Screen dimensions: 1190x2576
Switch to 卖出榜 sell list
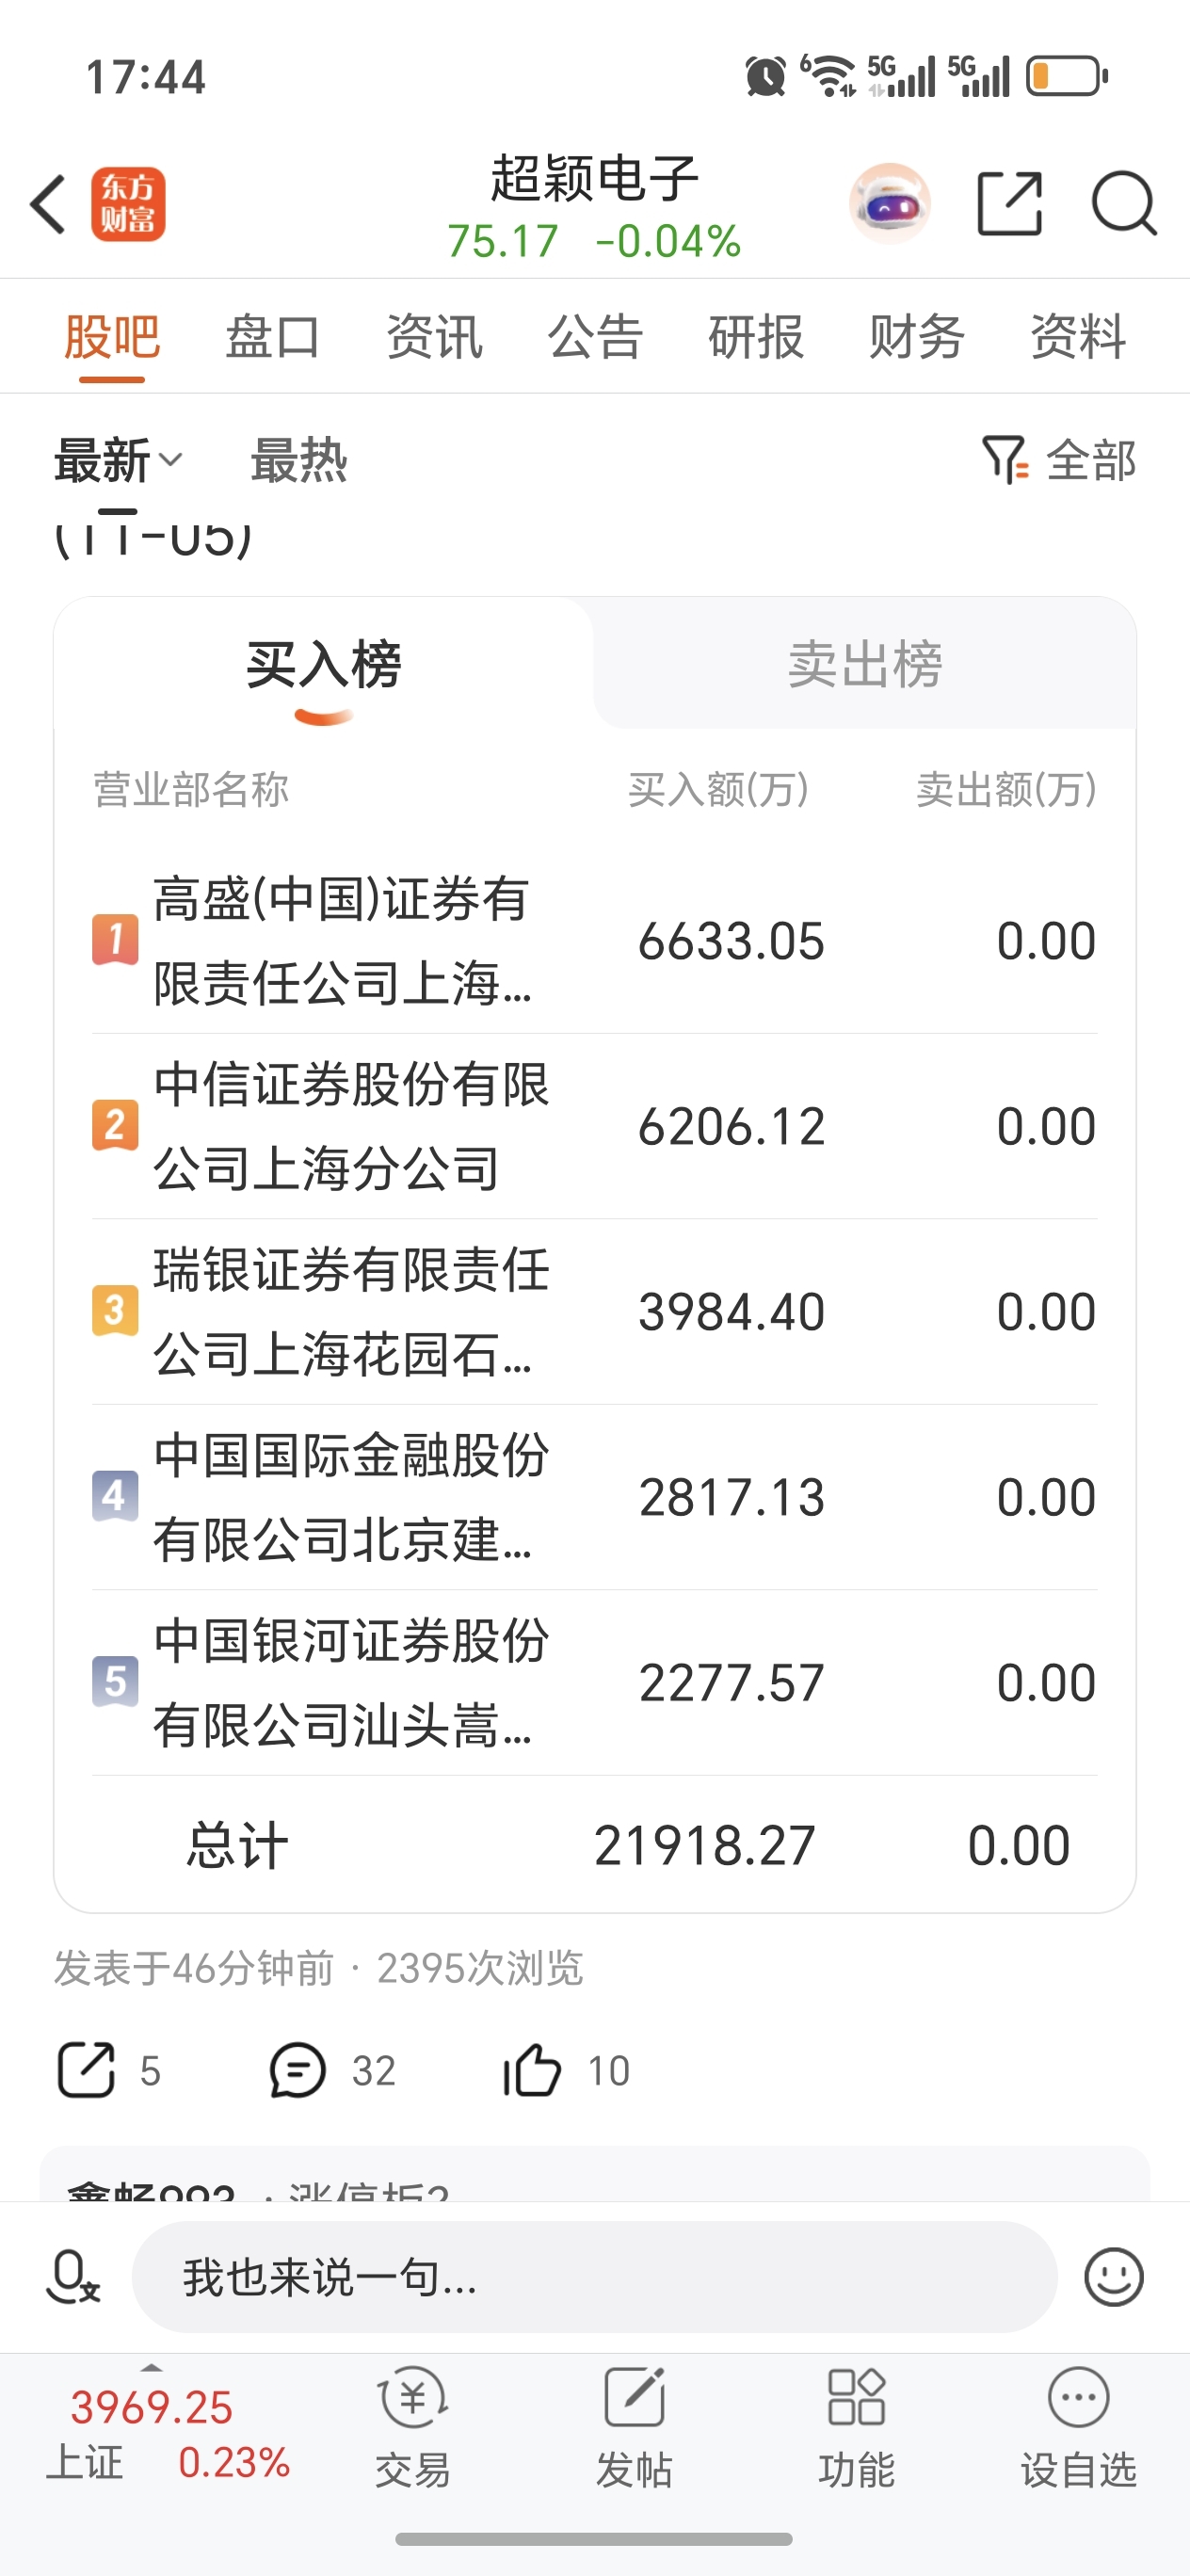pos(864,664)
